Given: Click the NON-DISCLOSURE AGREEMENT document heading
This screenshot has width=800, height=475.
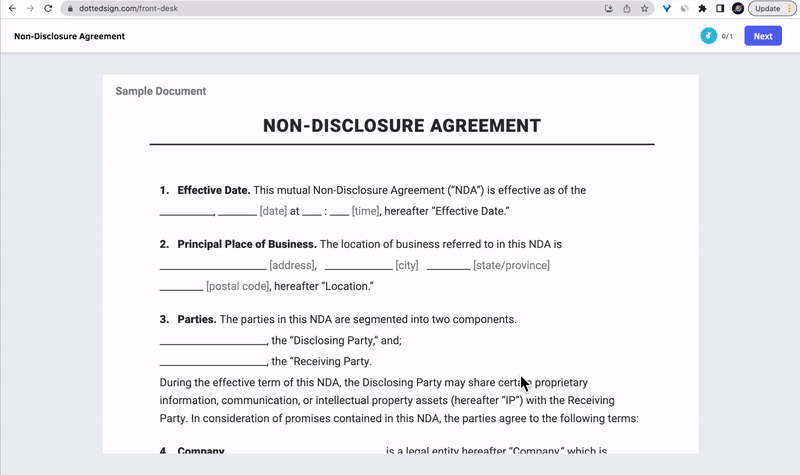Looking at the screenshot, I should coord(402,126).
